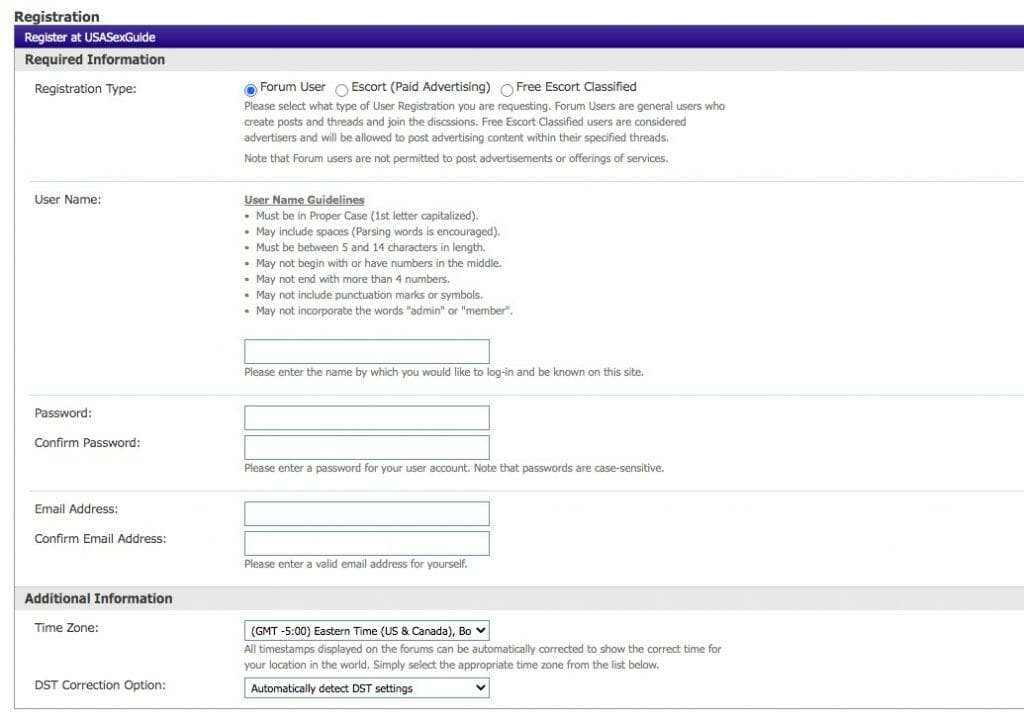1024x722 pixels.
Task: Click the 'punctuation marks or symbols' guideline
Action: click(369, 295)
